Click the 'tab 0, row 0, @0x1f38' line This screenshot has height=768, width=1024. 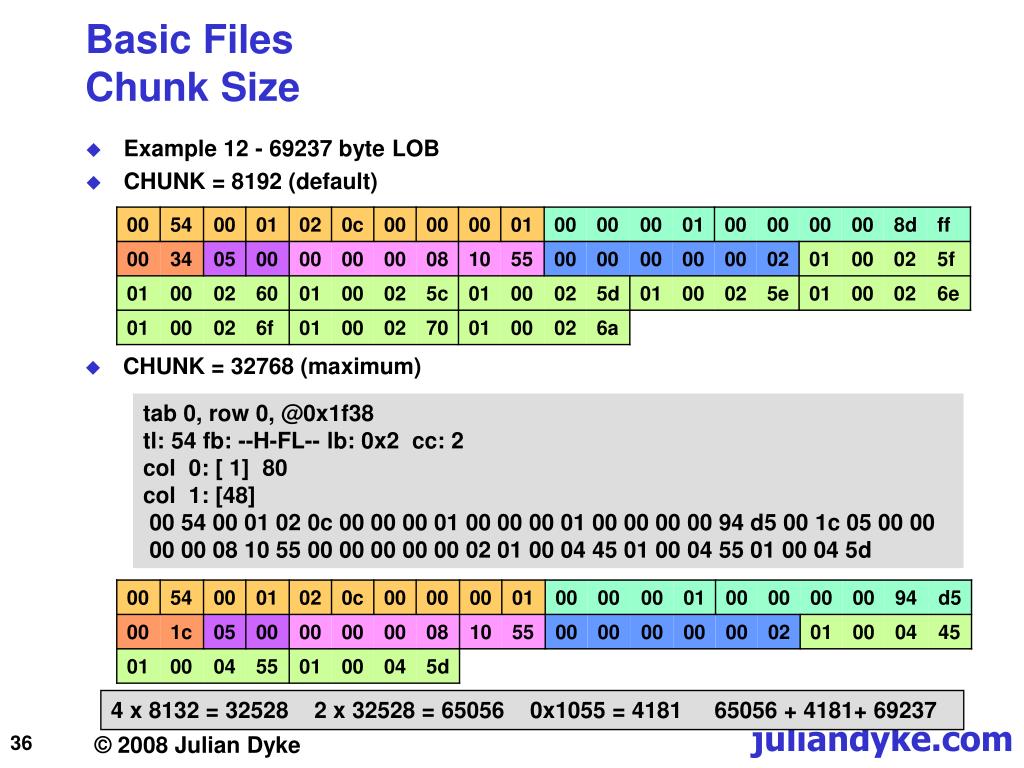coord(259,413)
